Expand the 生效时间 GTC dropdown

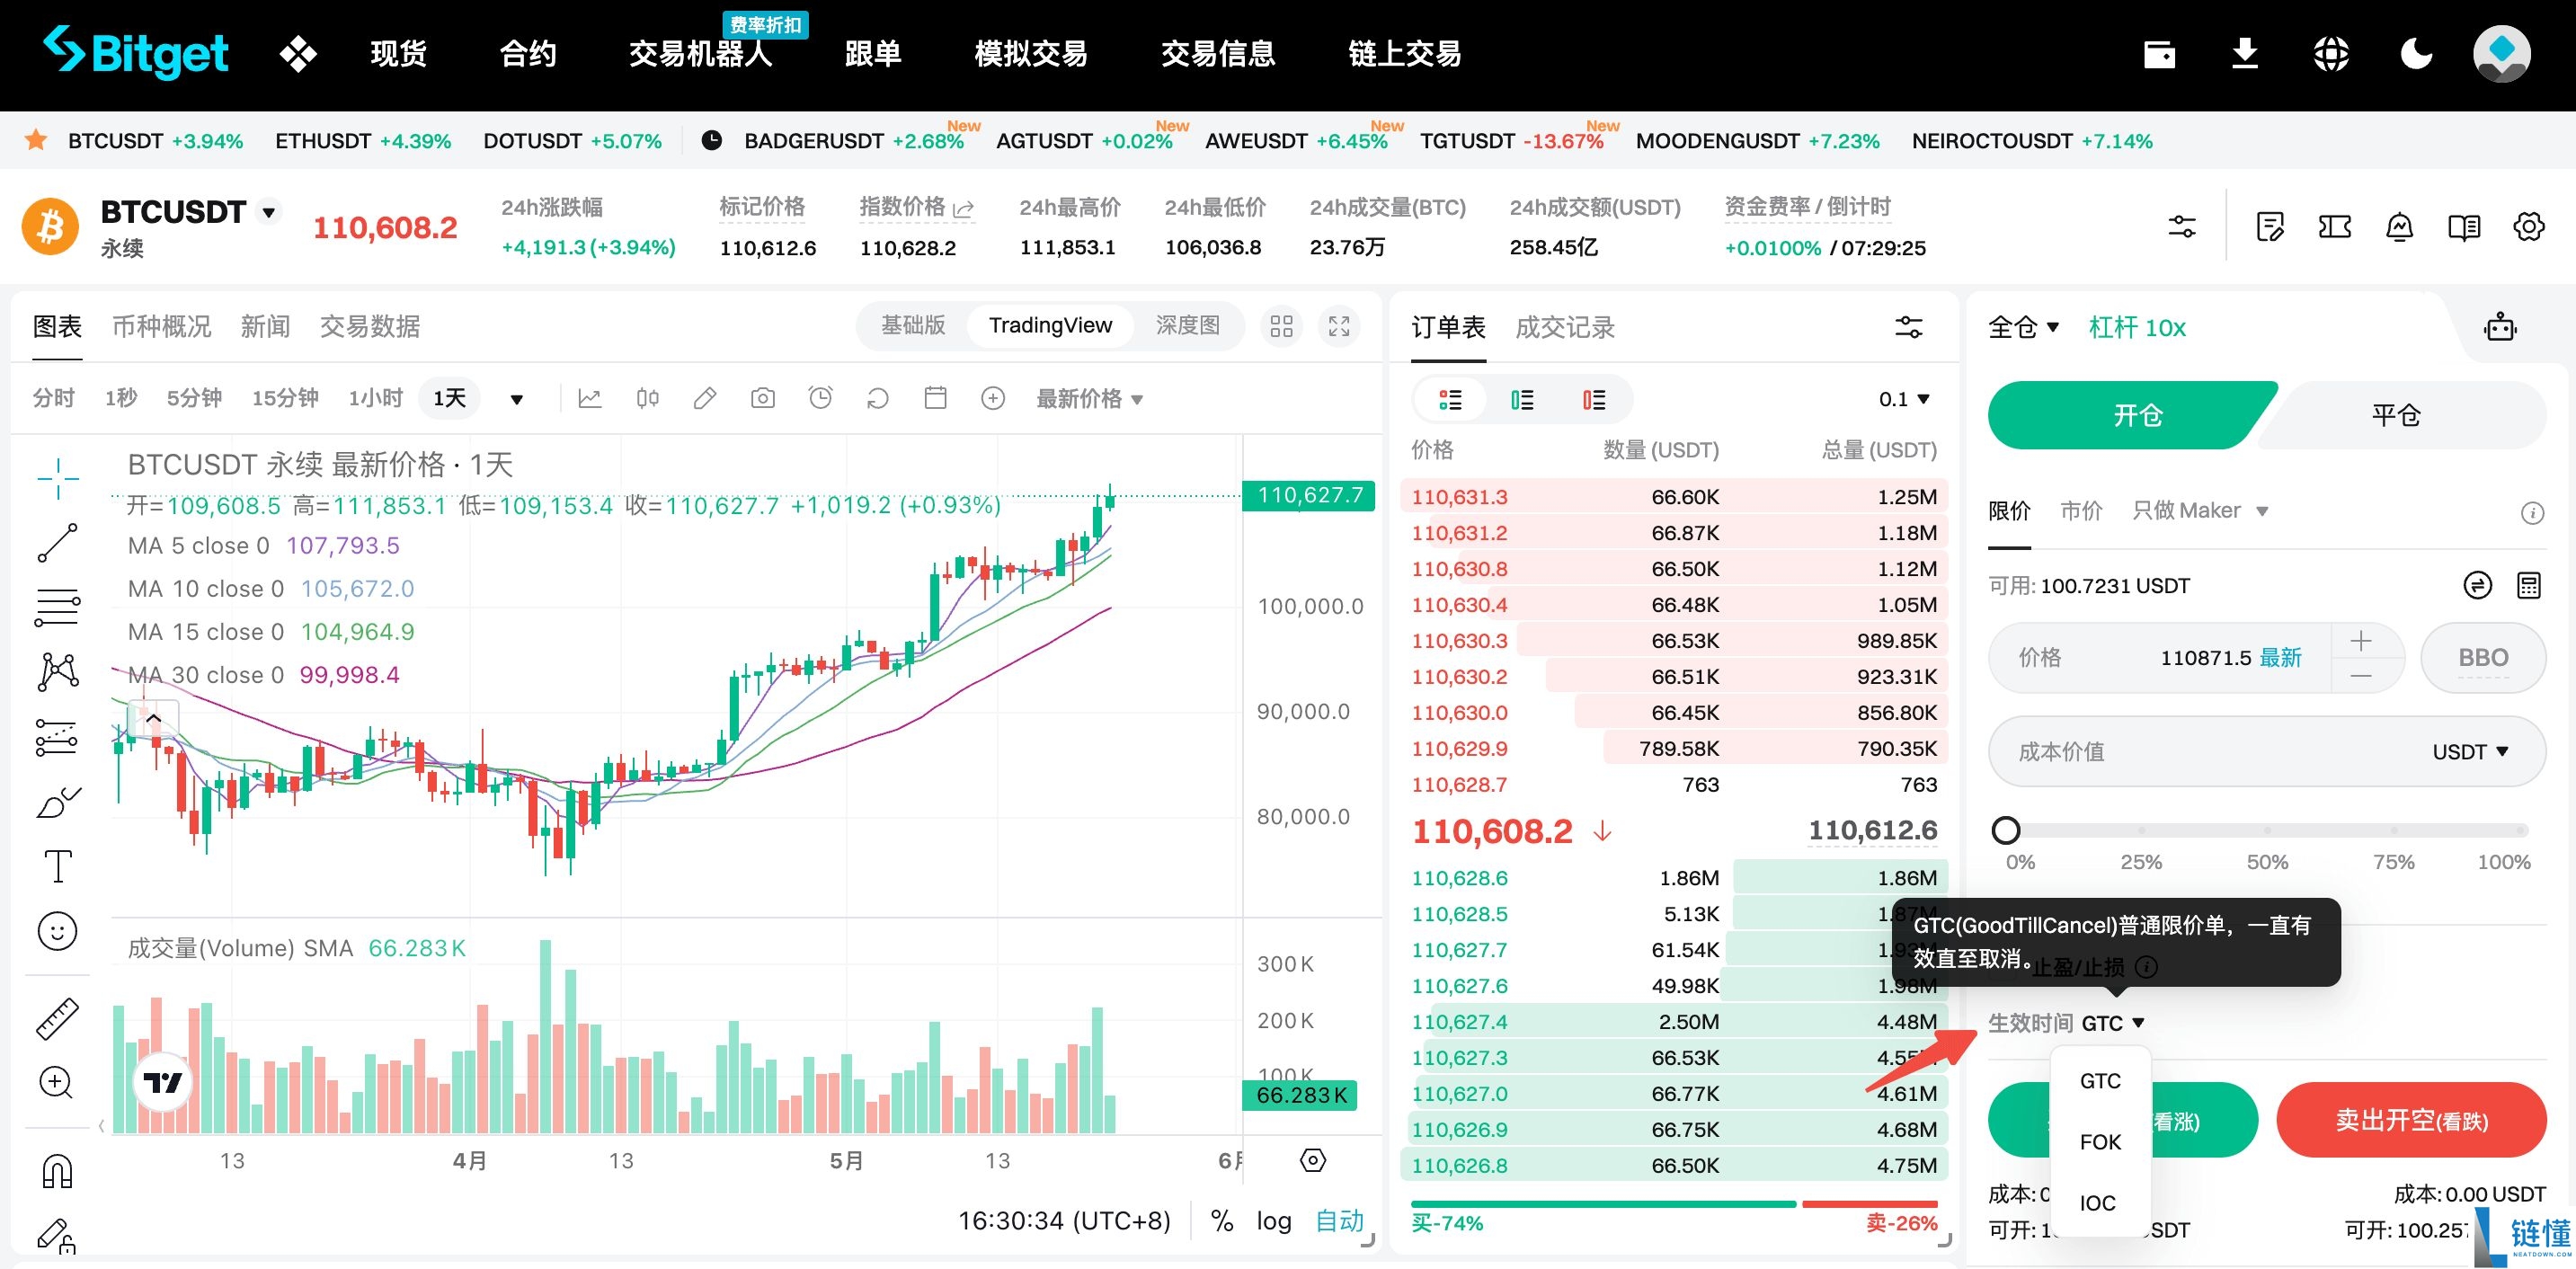click(2113, 1023)
